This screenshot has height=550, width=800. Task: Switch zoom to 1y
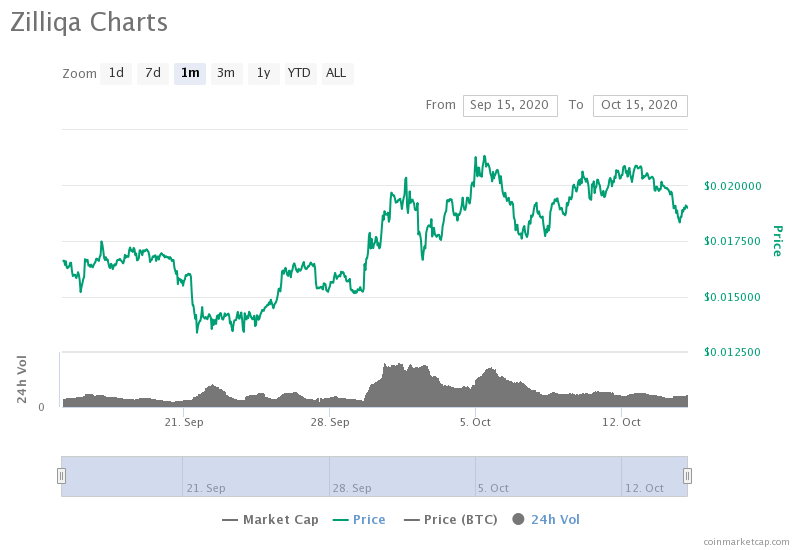click(263, 73)
